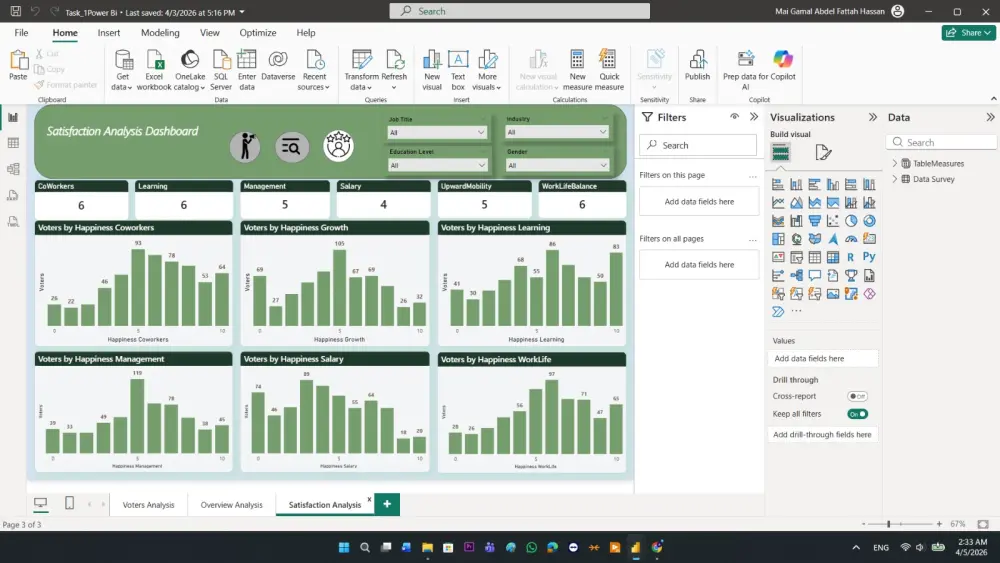Collapse the Data pane
Image resolution: width=1000 pixels, height=563 pixels.
coord(990,117)
